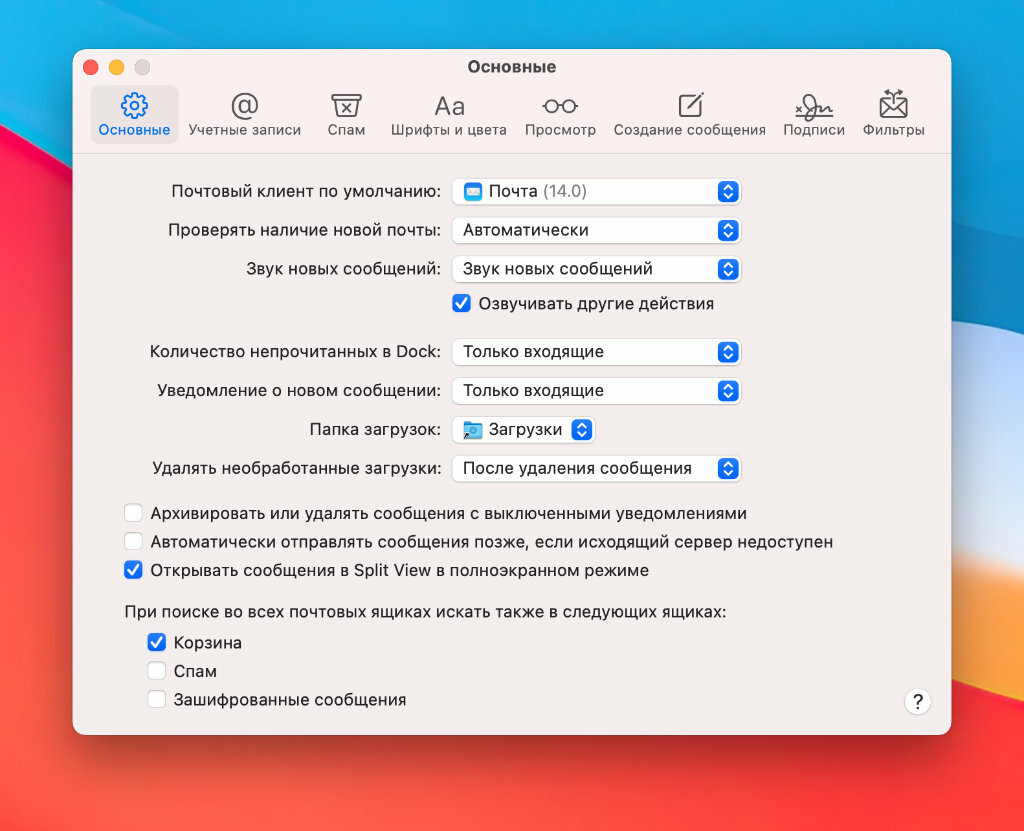Enable Автоматически отправлять сообщения позже checkbox
1024x831 pixels.
tap(133, 542)
